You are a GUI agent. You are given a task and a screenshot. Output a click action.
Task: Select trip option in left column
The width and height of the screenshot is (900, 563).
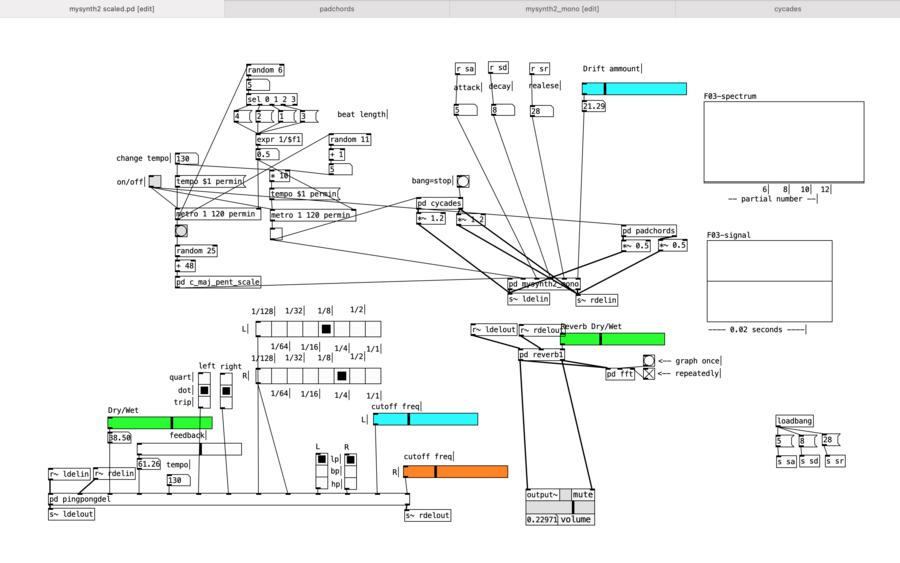tap(204, 402)
